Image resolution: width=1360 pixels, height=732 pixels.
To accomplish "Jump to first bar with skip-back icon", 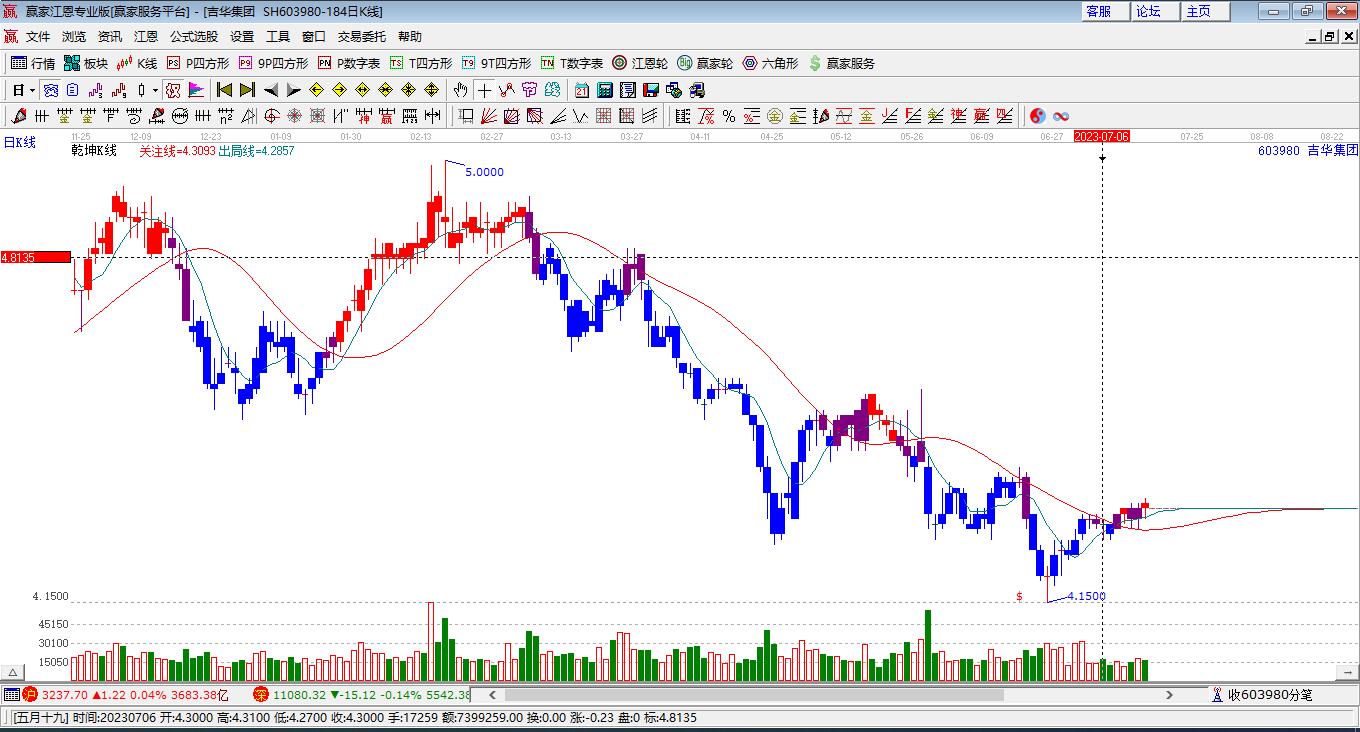I will [224, 90].
